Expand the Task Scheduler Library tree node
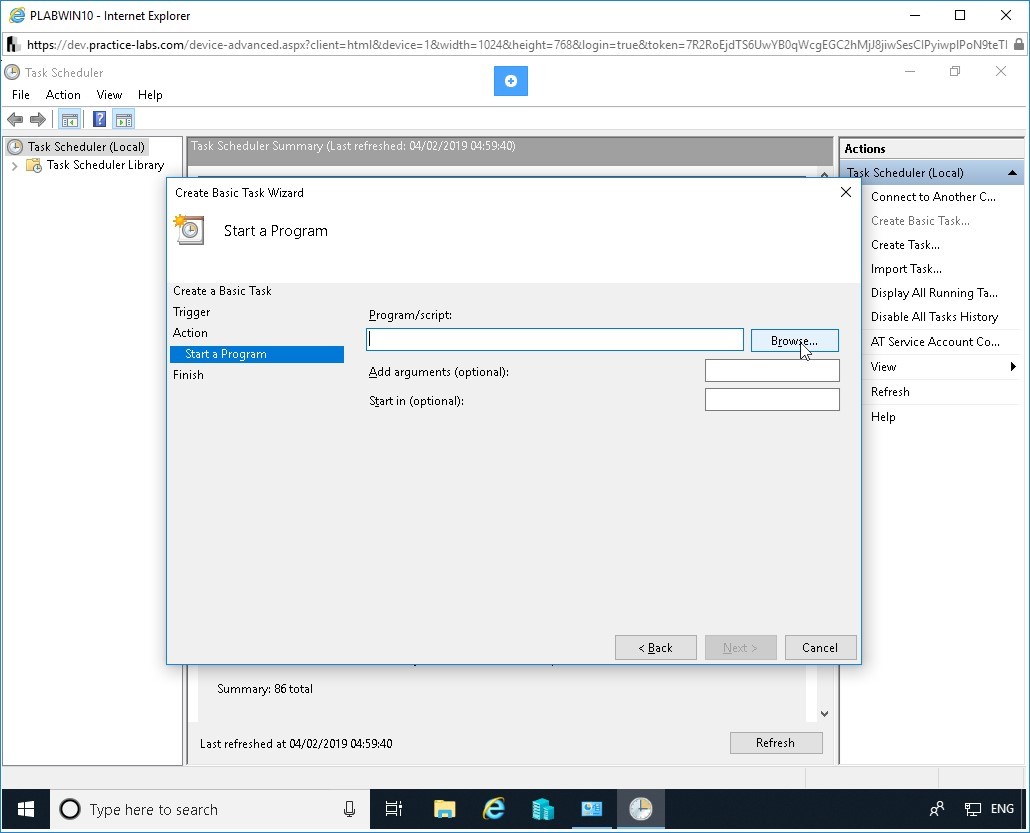The height and width of the screenshot is (833, 1030). coord(14,166)
